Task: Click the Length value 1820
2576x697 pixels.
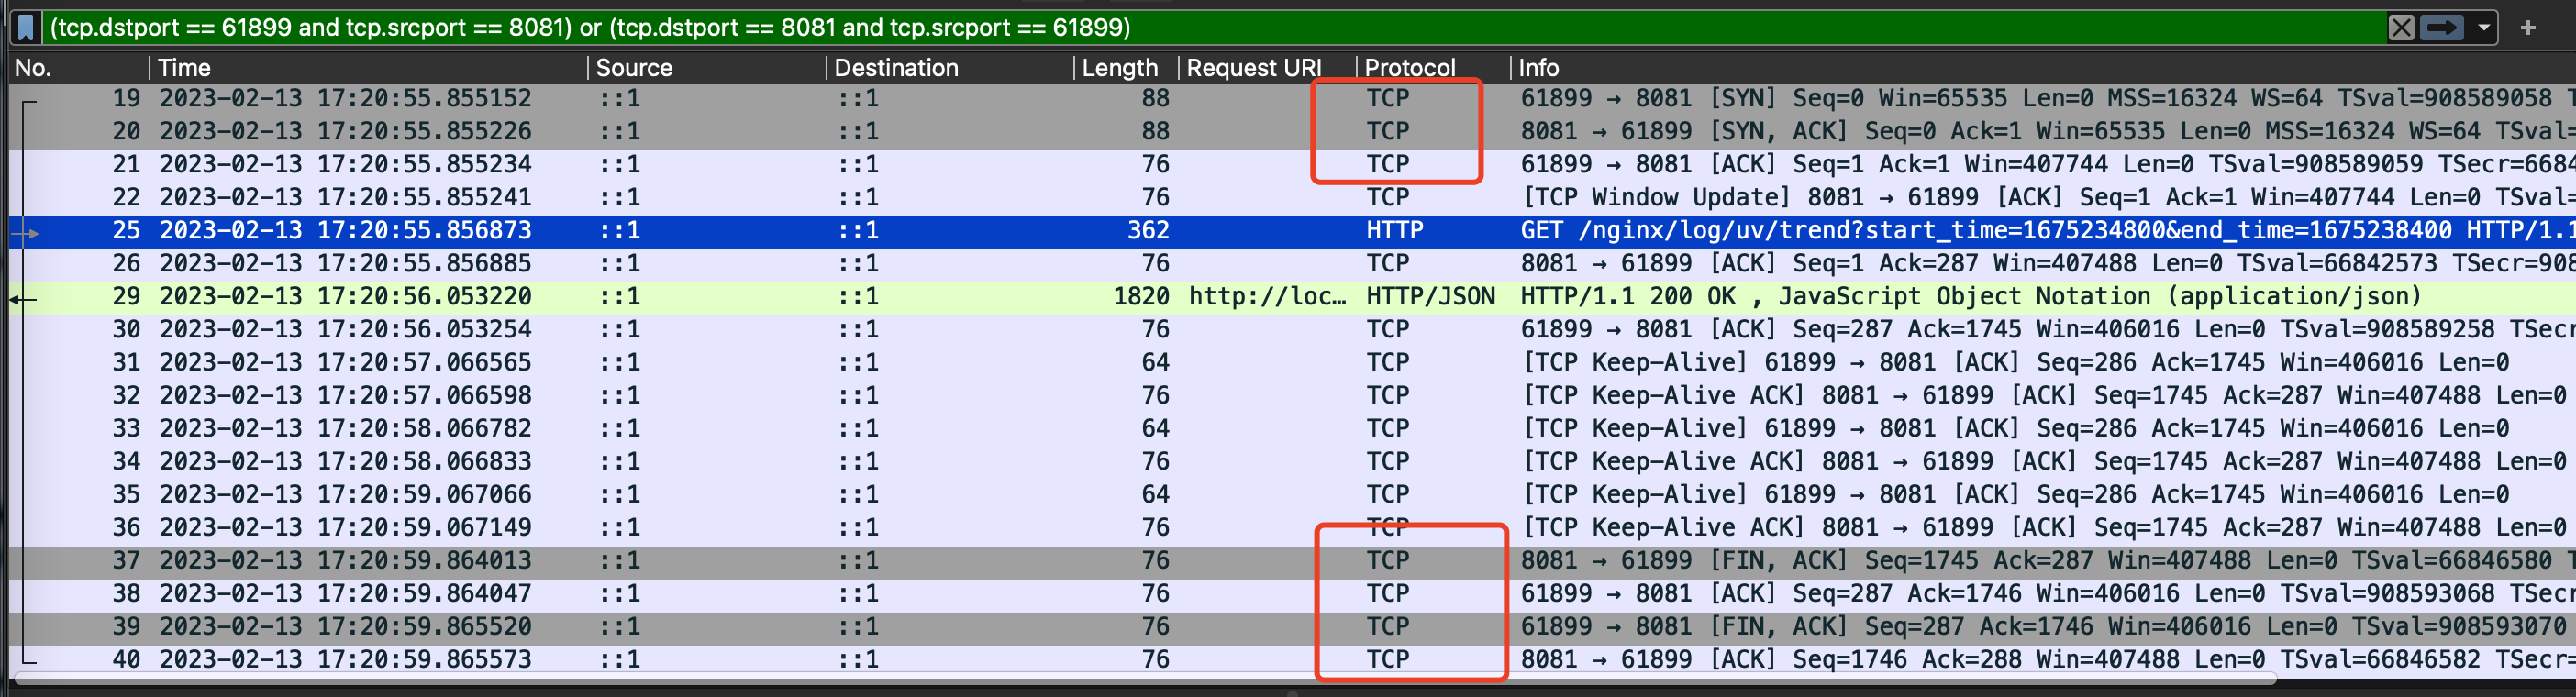Action: pyautogui.click(x=1141, y=296)
